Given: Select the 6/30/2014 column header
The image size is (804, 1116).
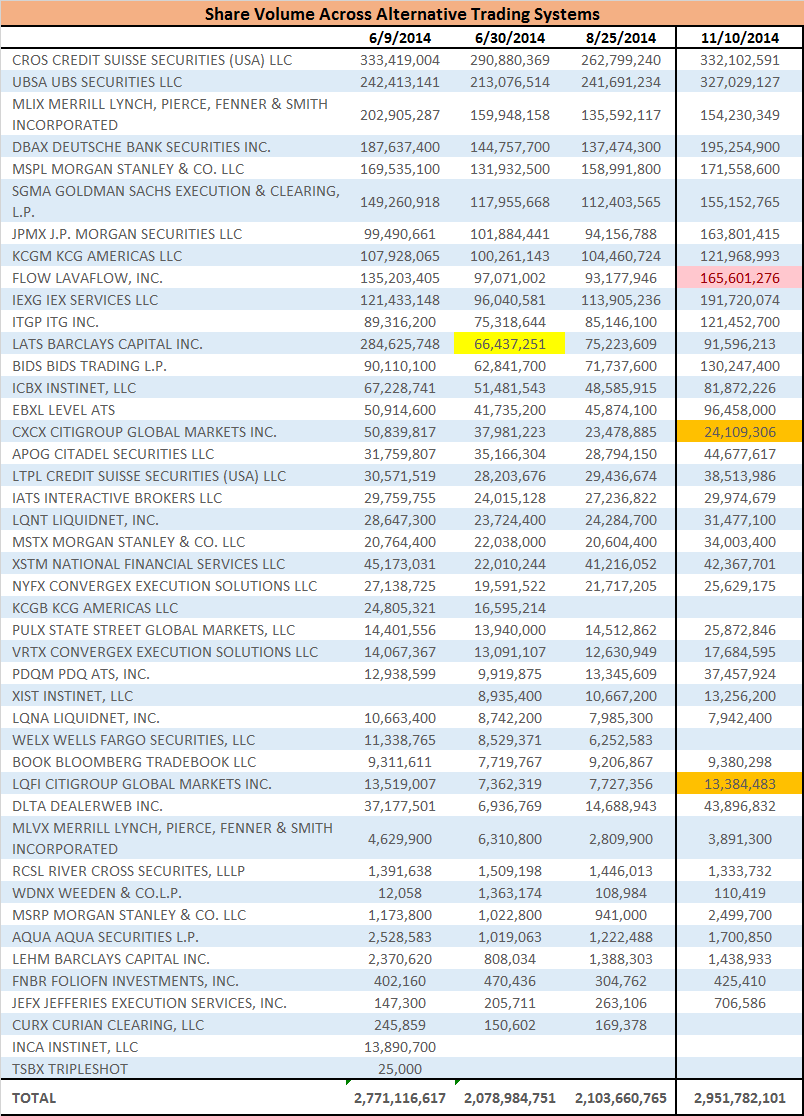Looking at the screenshot, I should click(510, 38).
